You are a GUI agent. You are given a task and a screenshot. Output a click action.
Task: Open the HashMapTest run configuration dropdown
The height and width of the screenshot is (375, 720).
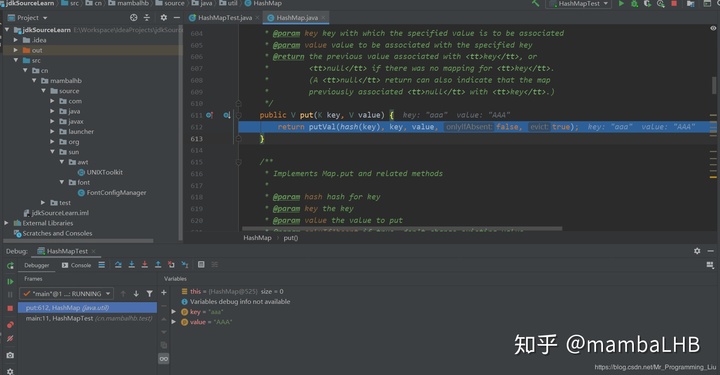coord(578,4)
